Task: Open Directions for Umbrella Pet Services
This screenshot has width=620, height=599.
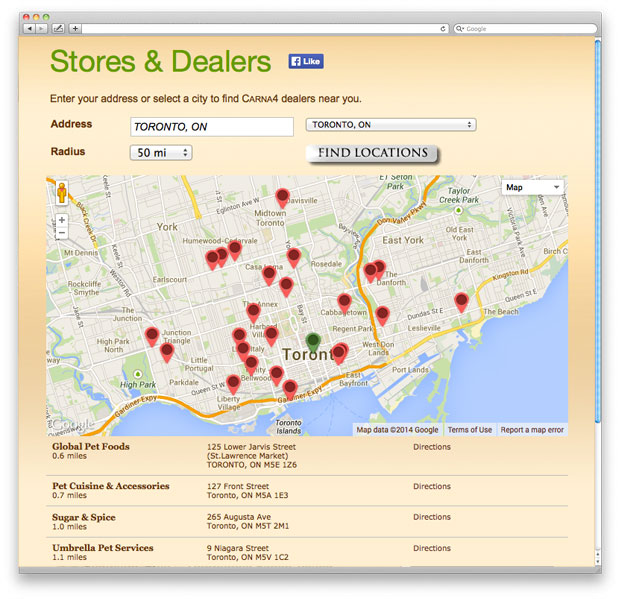Action: pos(432,548)
